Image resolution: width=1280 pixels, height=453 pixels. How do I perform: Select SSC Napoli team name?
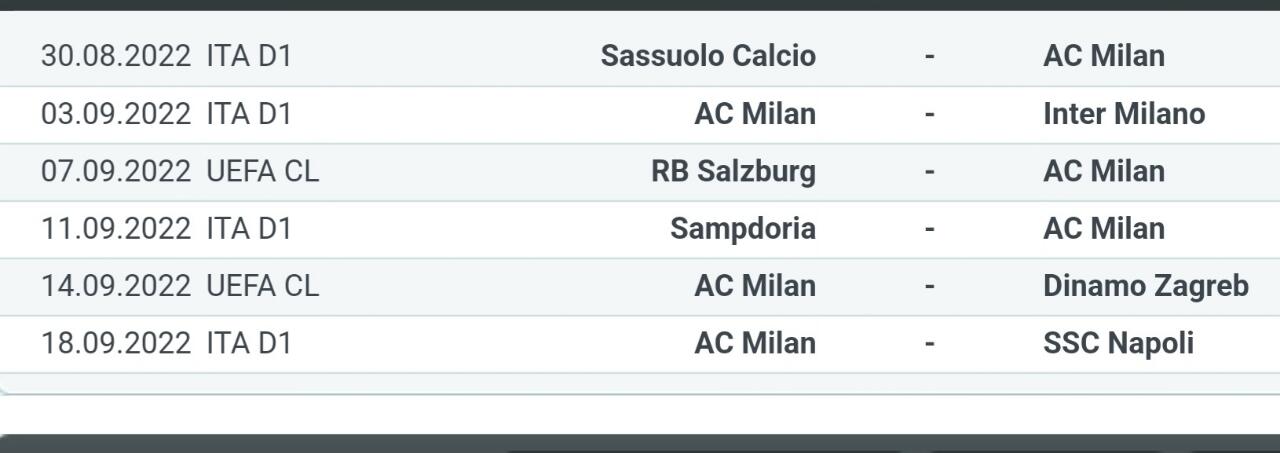[x=1118, y=343]
